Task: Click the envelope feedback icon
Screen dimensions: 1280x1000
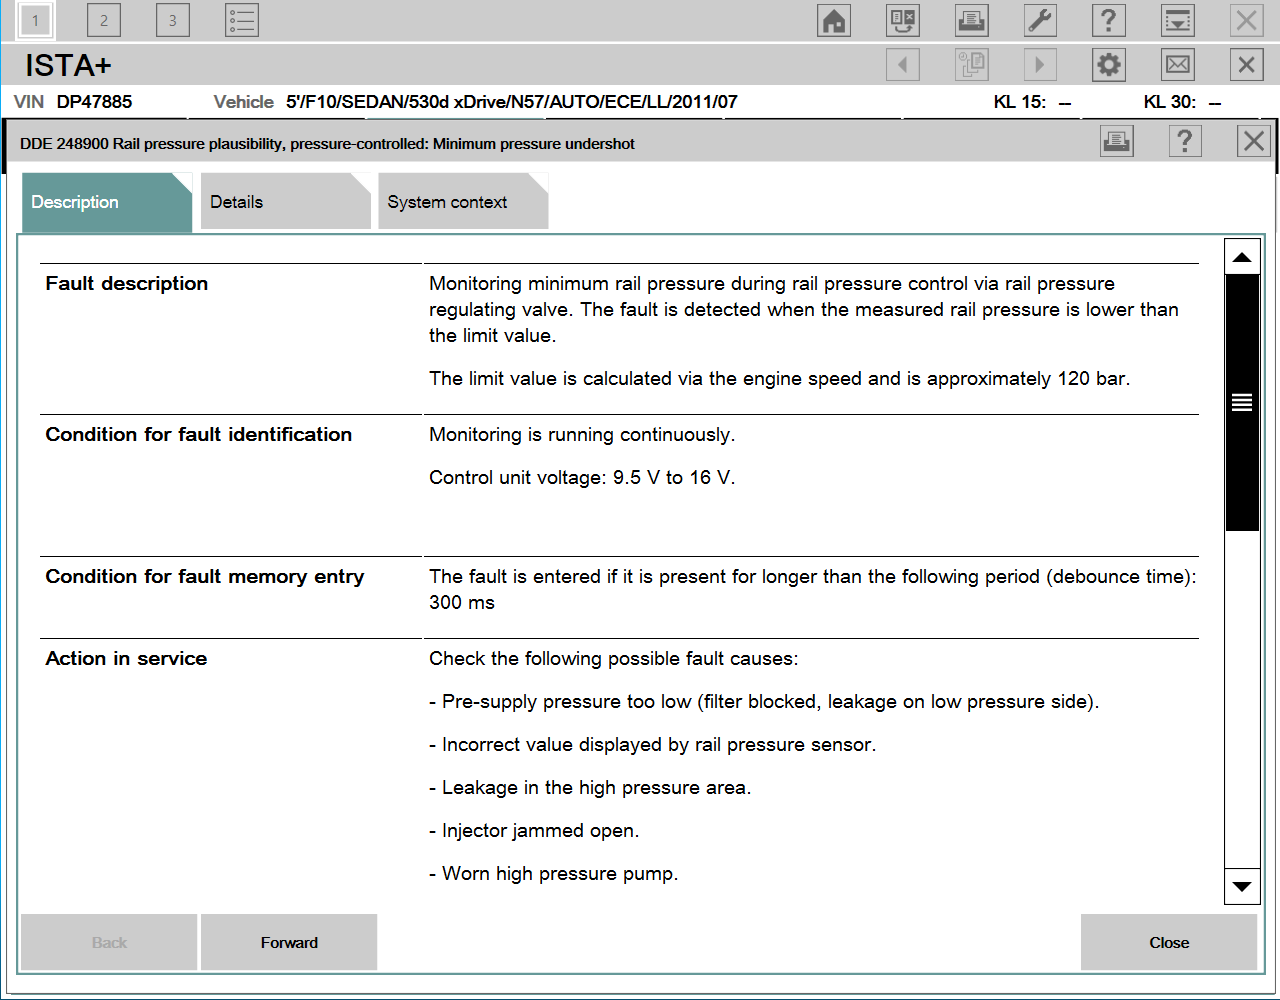Action: [1178, 65]
